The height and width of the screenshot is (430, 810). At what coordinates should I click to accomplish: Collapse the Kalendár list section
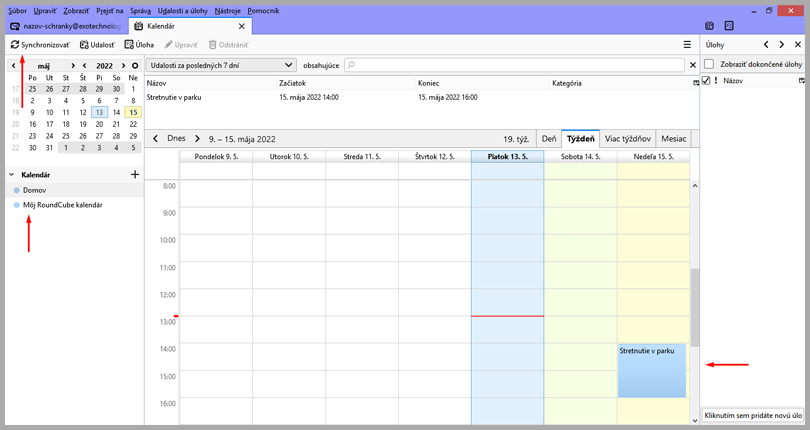coord(11,175)
